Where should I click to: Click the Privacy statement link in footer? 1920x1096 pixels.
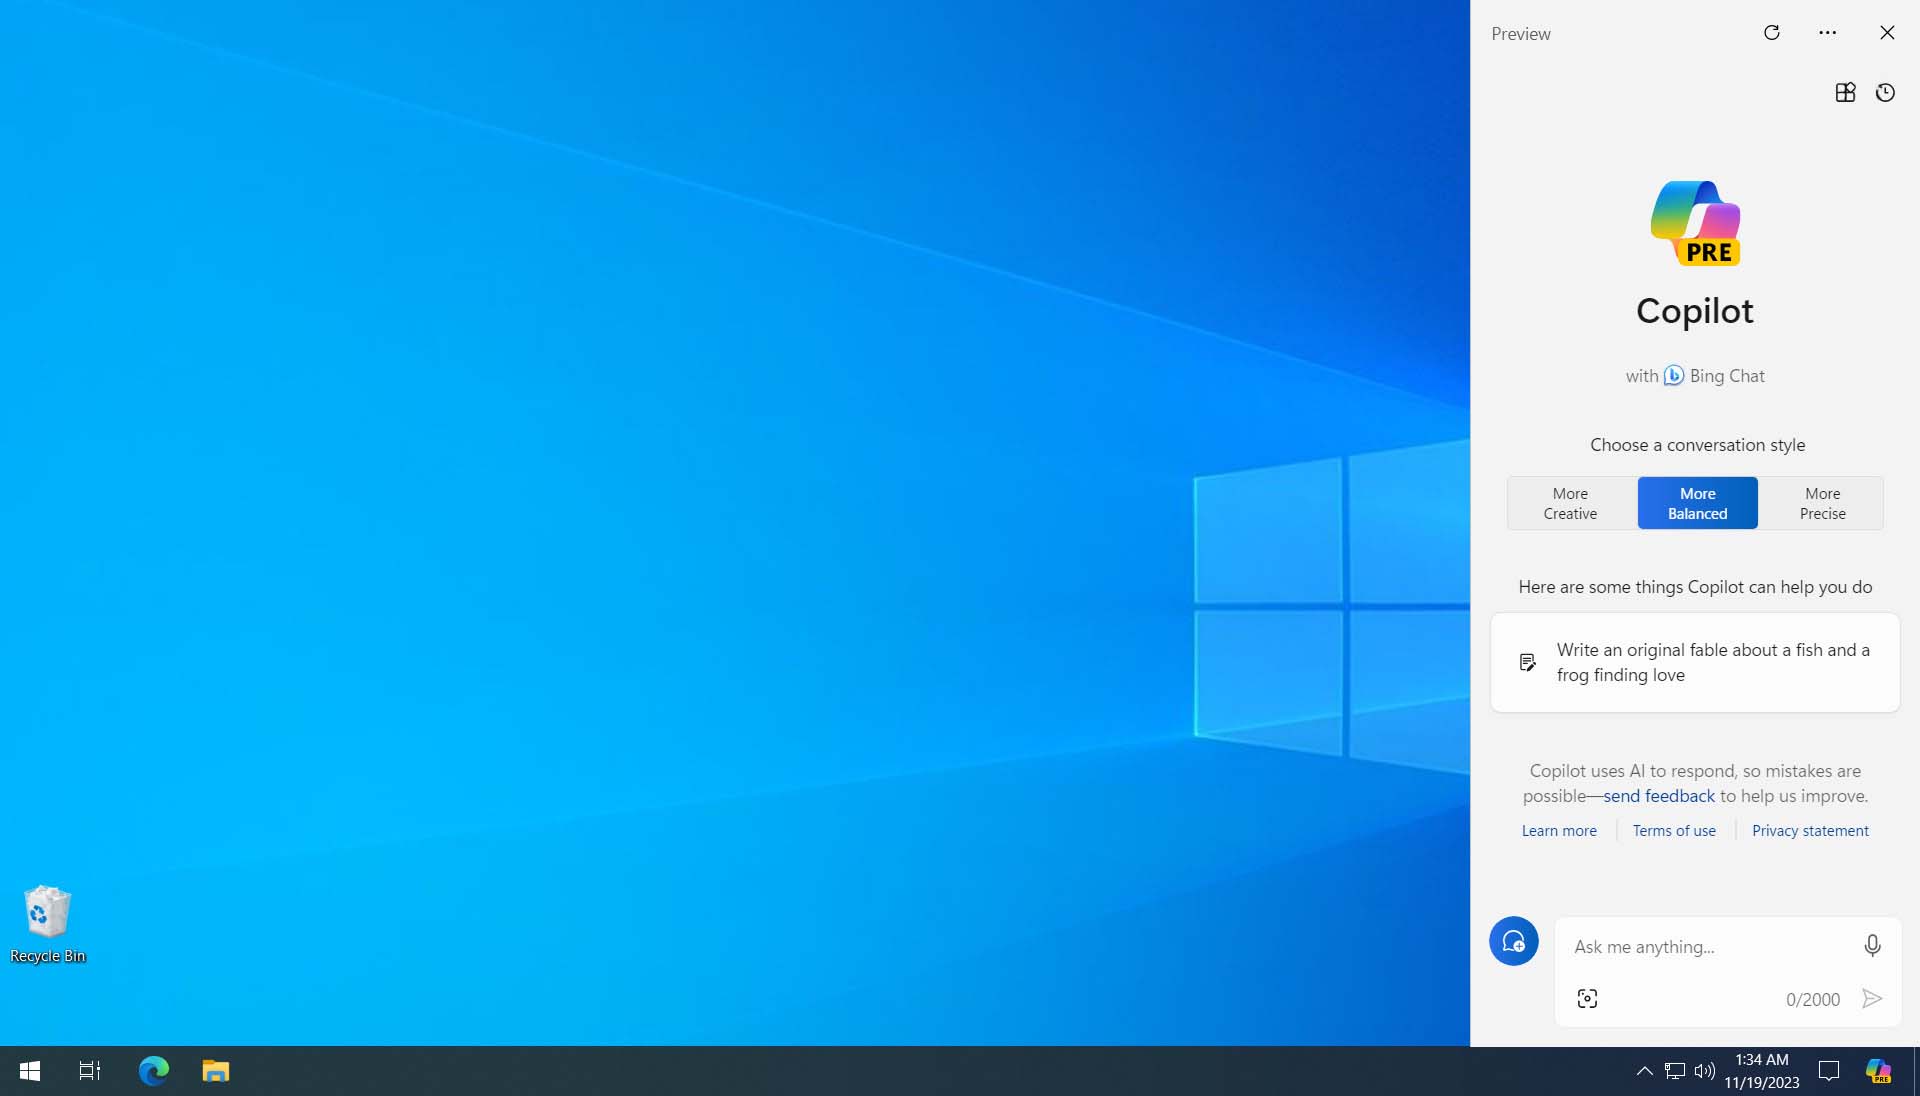[x=1811, y=830]
